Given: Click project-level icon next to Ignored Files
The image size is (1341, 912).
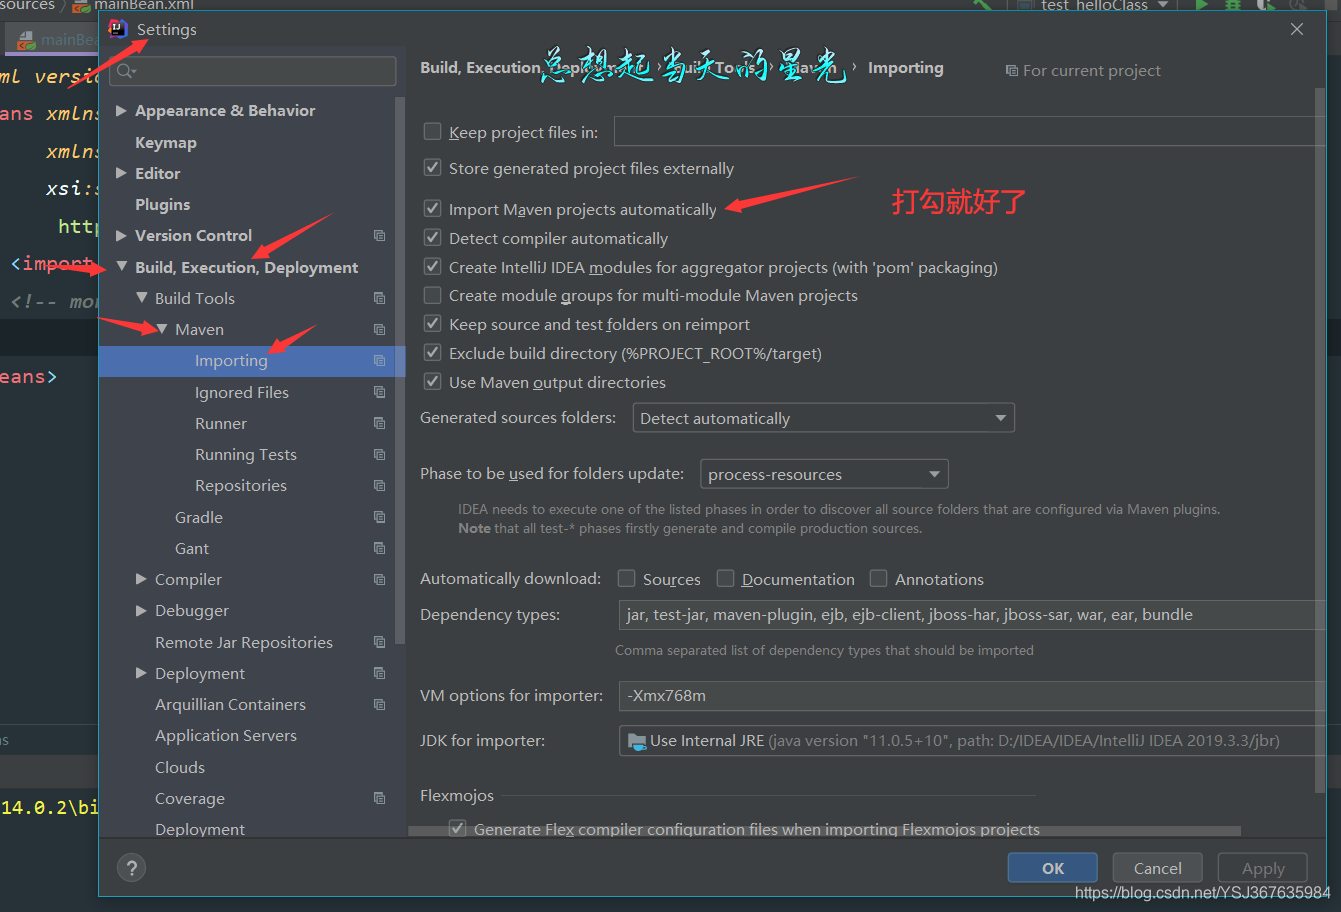Looking at the screenshot, I should point(379,392).
